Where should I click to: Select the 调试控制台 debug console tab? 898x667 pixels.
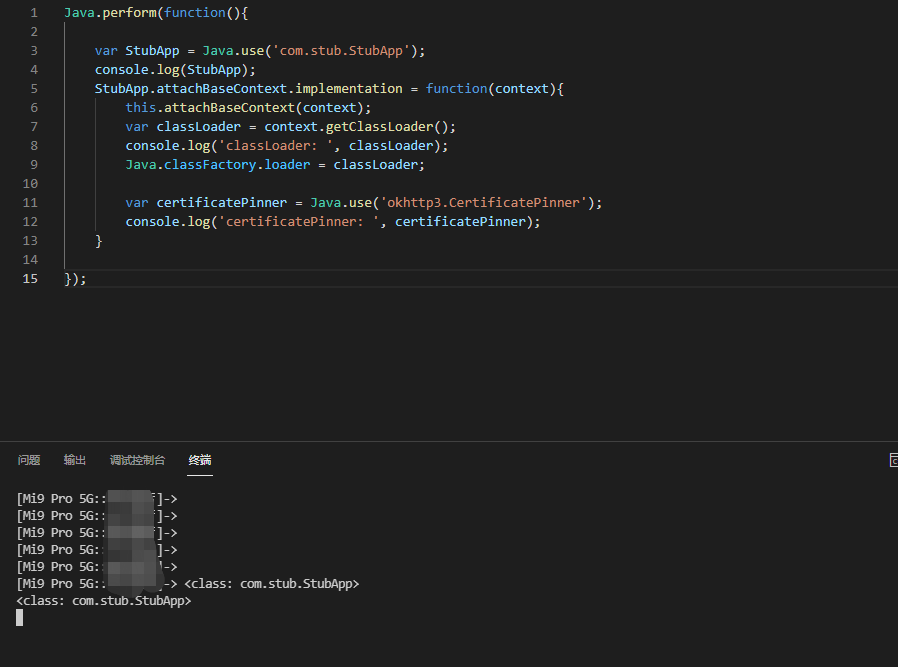coord(137,460)
